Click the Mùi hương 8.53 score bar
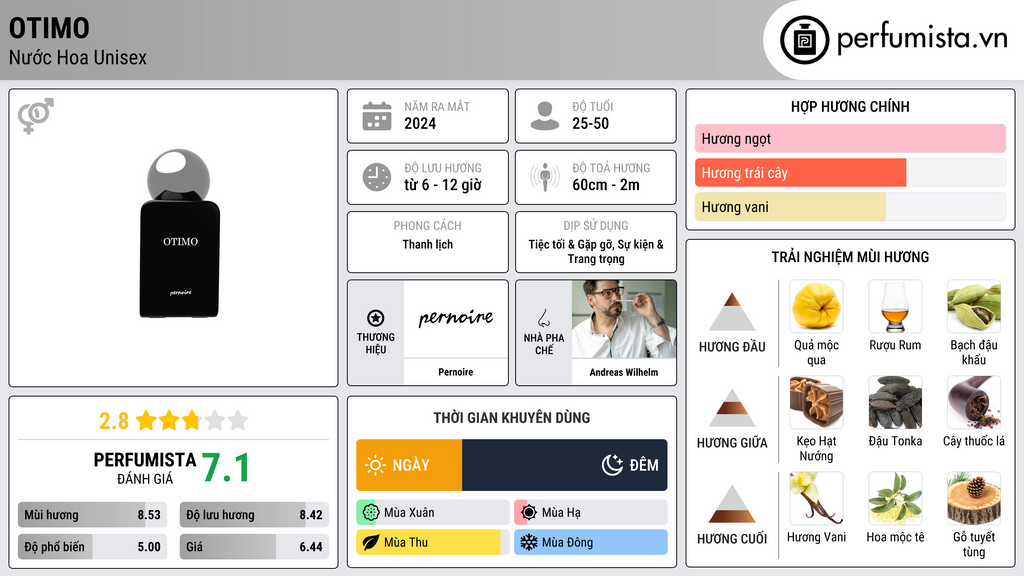This screenshot has height=576, width=1024. [93, 515]
